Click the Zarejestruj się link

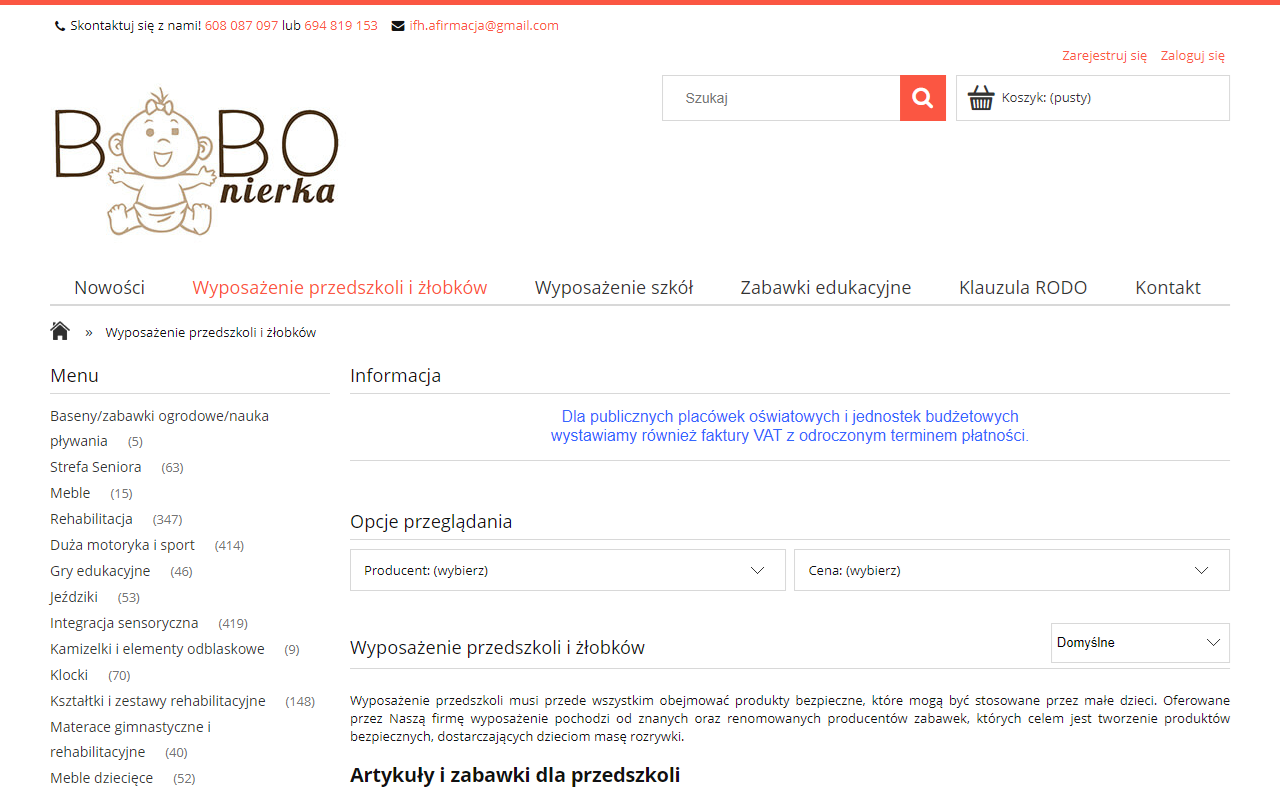pyautogui.click(x=1104, y=55)
